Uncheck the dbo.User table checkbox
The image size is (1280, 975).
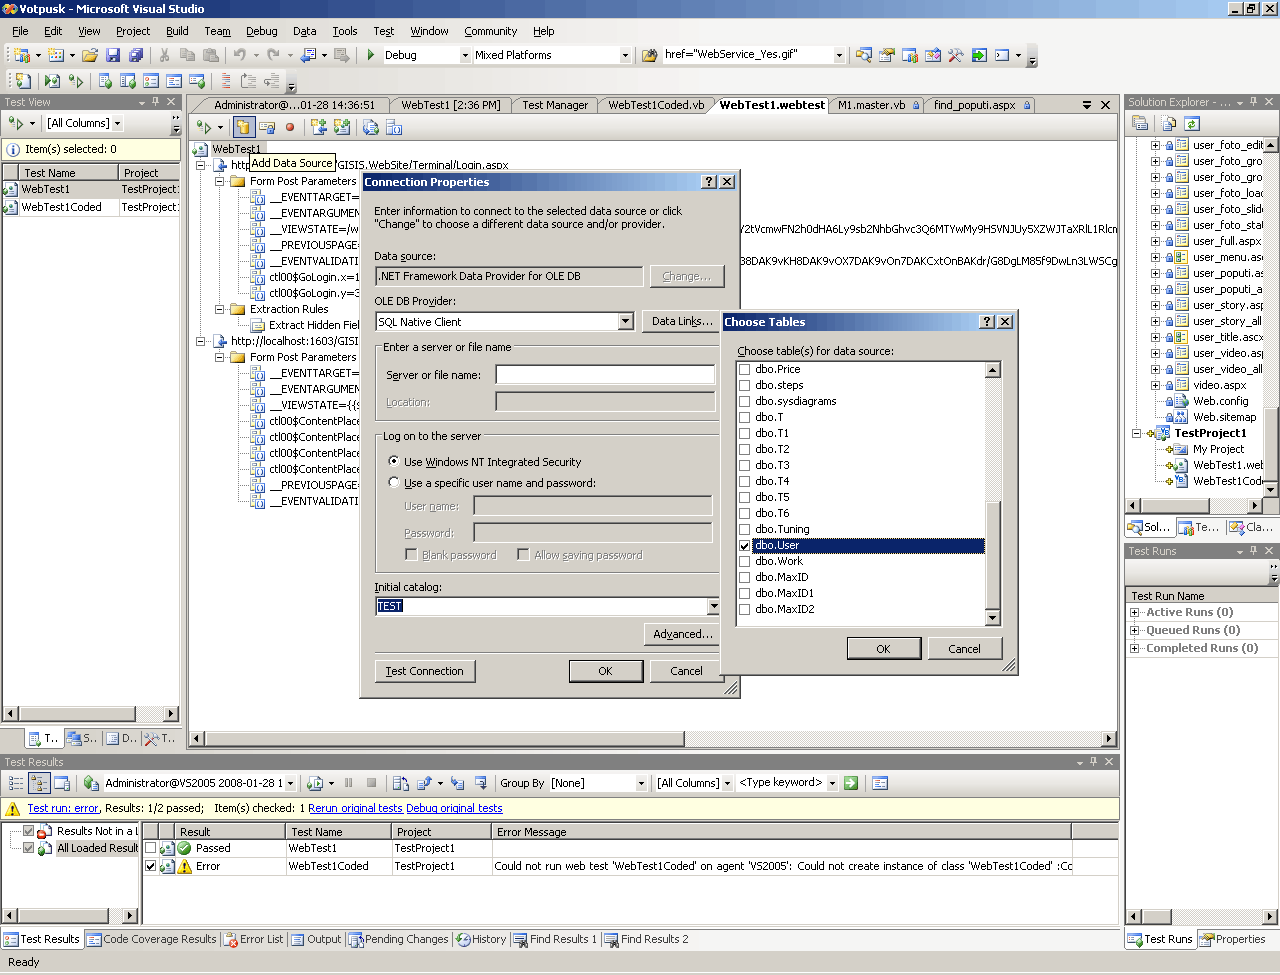pyautogui.click(x=744, y=545)
